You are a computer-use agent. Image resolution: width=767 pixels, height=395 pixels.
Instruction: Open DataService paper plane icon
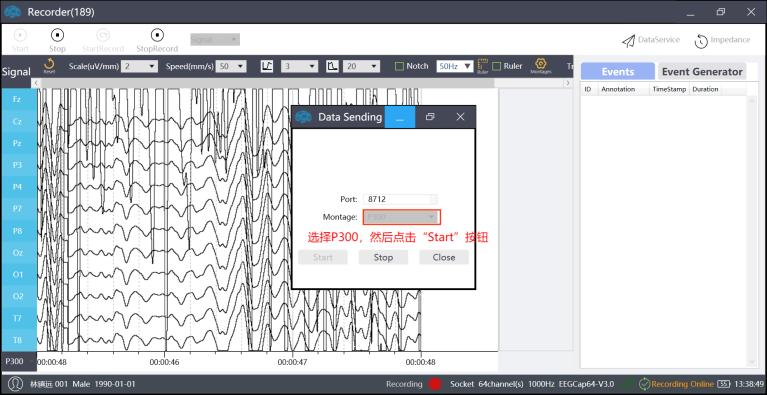[x=629, y=41]
